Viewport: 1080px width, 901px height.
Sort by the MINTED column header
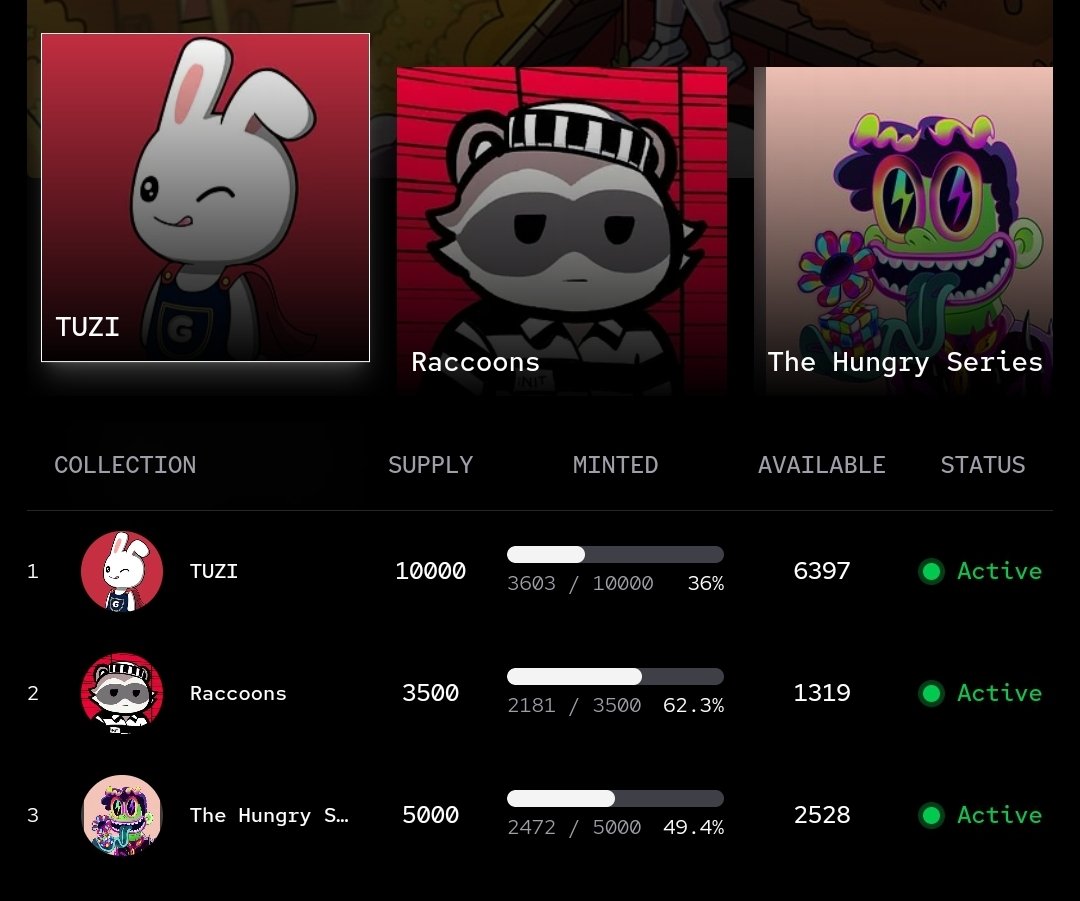click(x=615, y=465)
